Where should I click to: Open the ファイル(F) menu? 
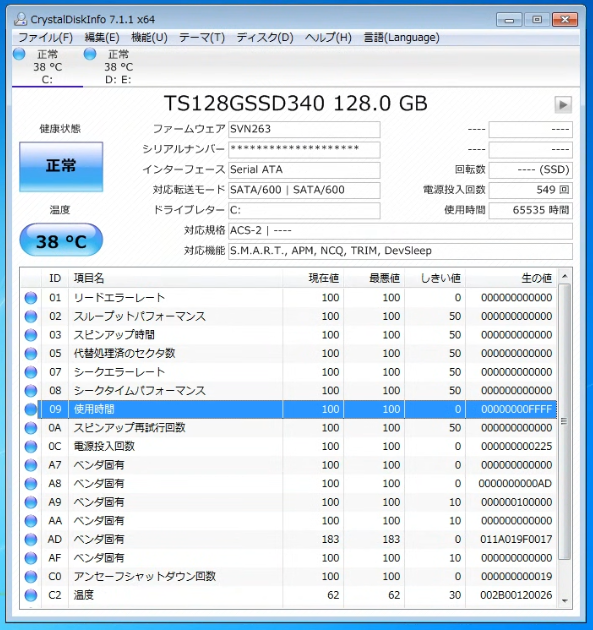tap(45, 38)
